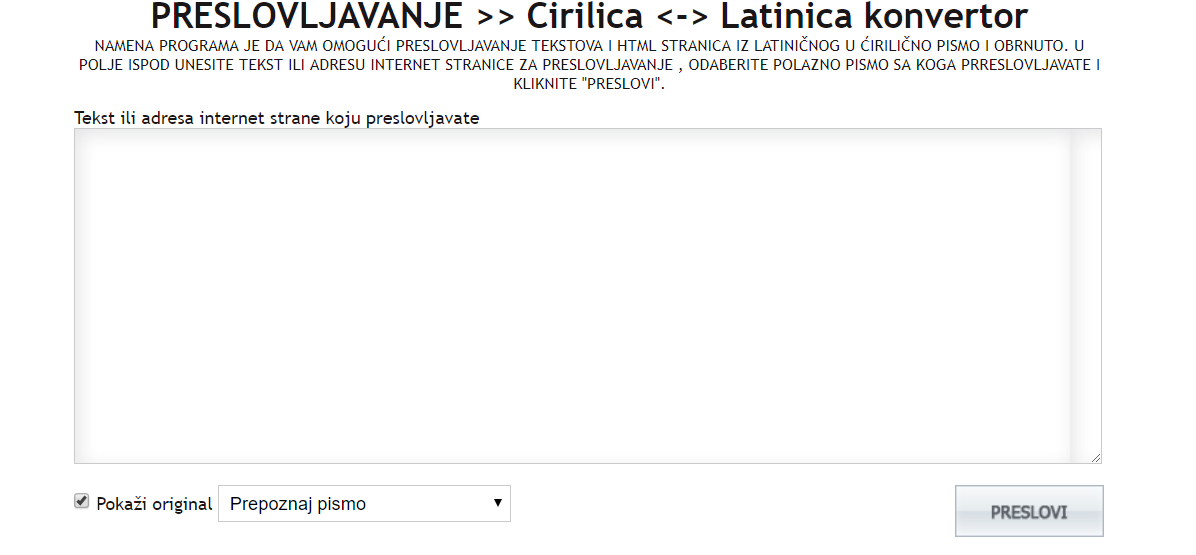This screenshot has height=555, width=1196.
Task: Click the Pokaži original label text
Action: click(x=154, y=504)
